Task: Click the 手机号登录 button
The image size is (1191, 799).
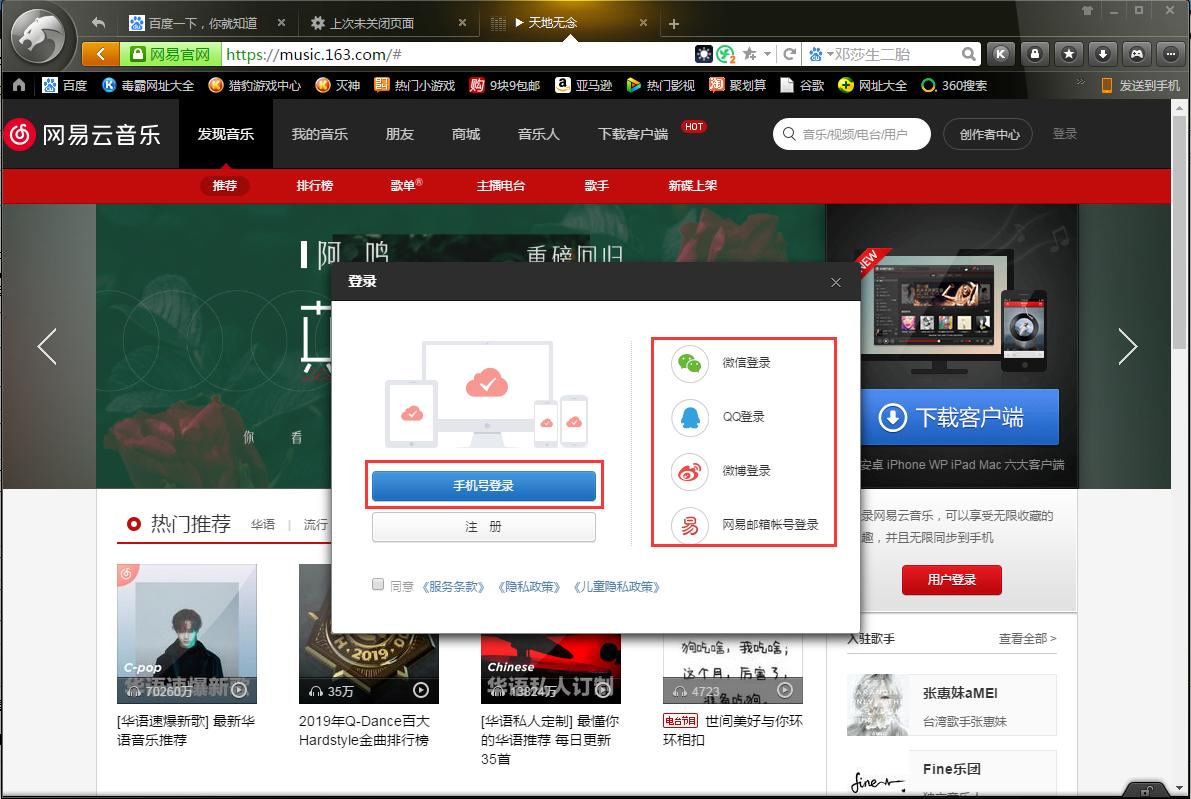Action: click(x=483, y=485)
